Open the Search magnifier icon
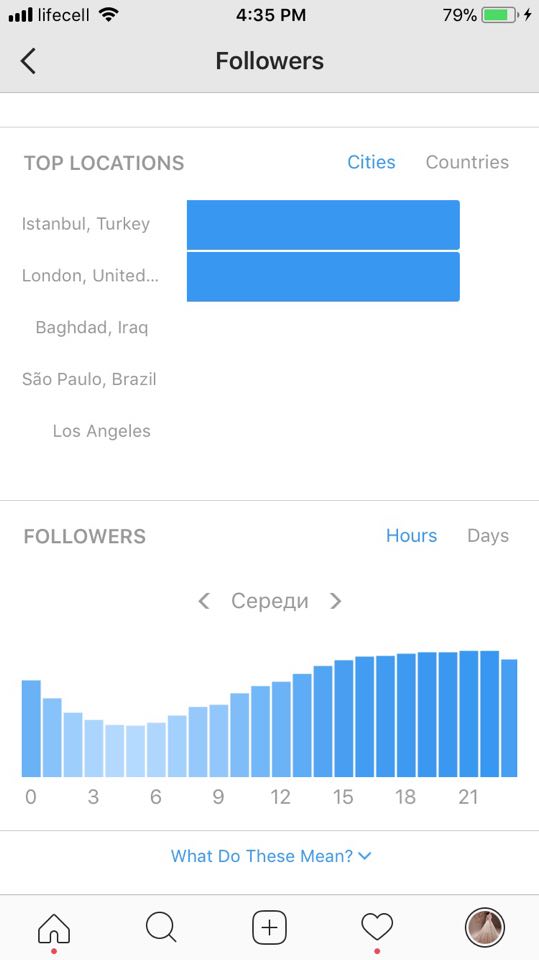The width and height of the screenshot is (539, 960). point(161,928)
